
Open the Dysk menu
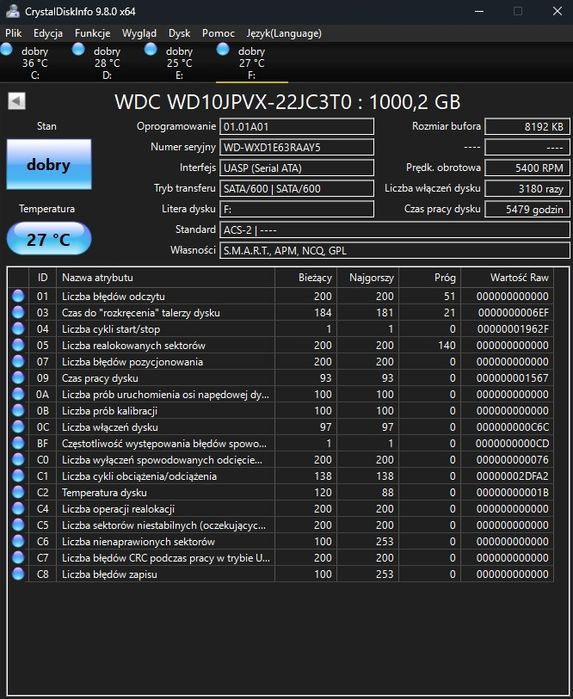179,33
